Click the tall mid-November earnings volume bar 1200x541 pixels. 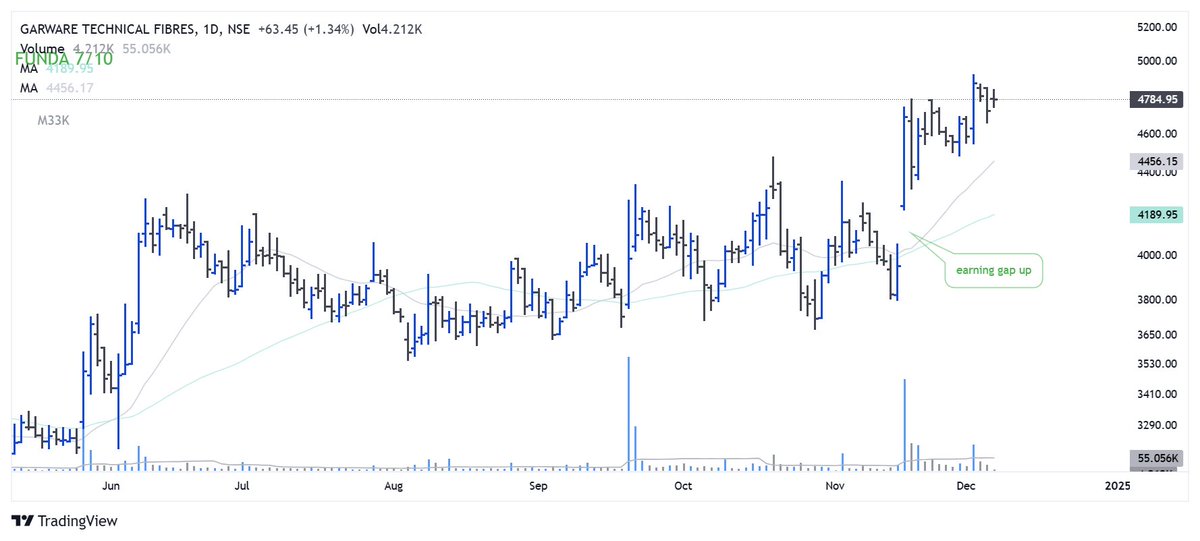click(905, 424)
